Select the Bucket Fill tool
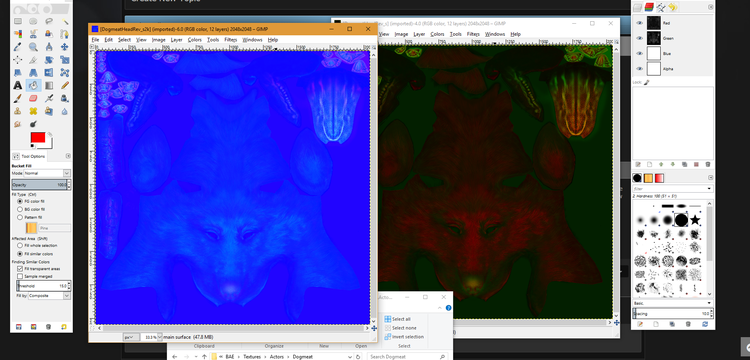The height and width of the screenshot is (360, 750). (x=33, y=85)
